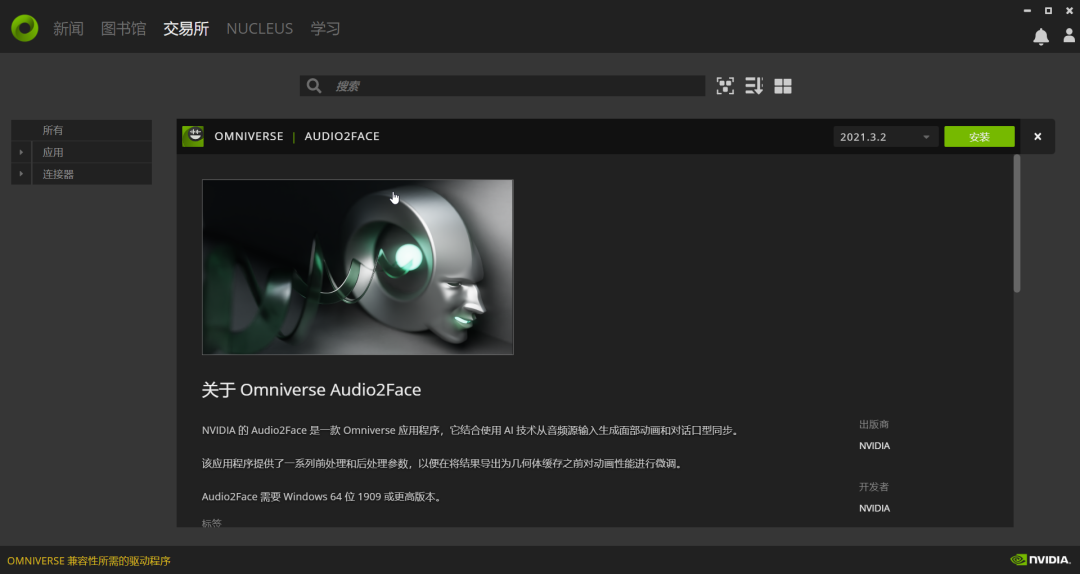Select the 应用 category label
The height and width of the screenshot is (574, 1080).
[x=53, y=152]
